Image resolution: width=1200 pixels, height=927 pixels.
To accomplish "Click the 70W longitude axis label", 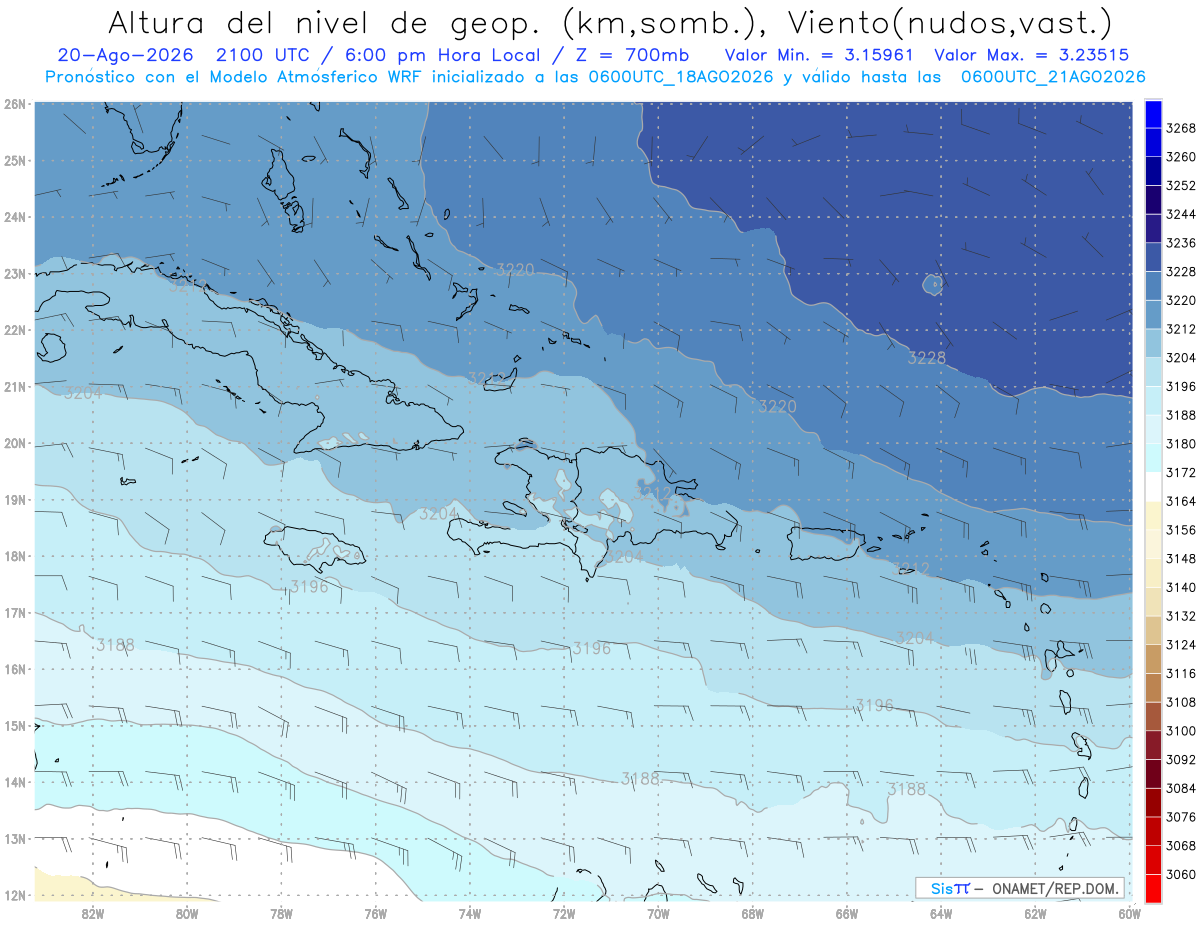I will pyautogui.click(x=658, y=914).
